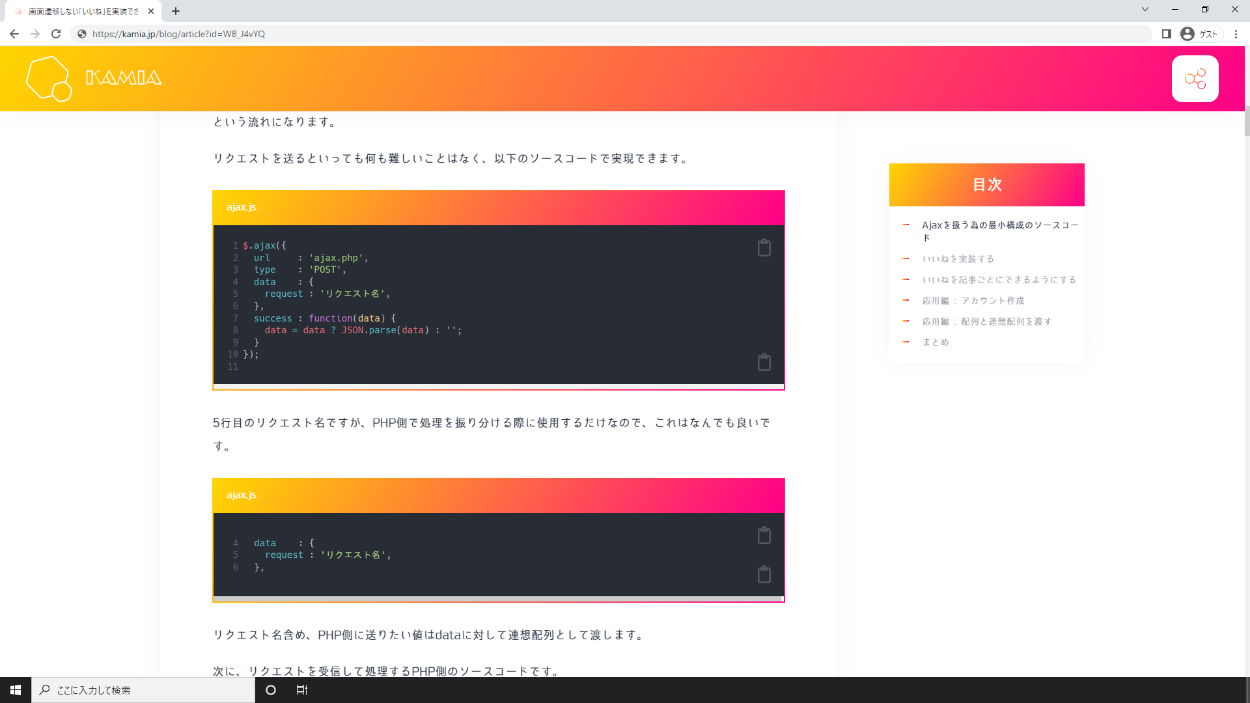
Task: Expand the tab search chevron
Action: click(x=1145, y=9)
